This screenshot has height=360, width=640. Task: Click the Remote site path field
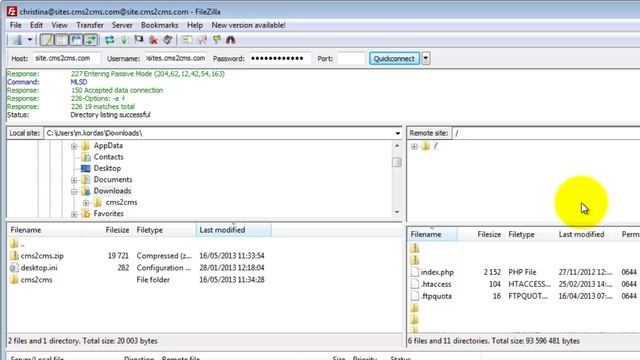(546, 133)
